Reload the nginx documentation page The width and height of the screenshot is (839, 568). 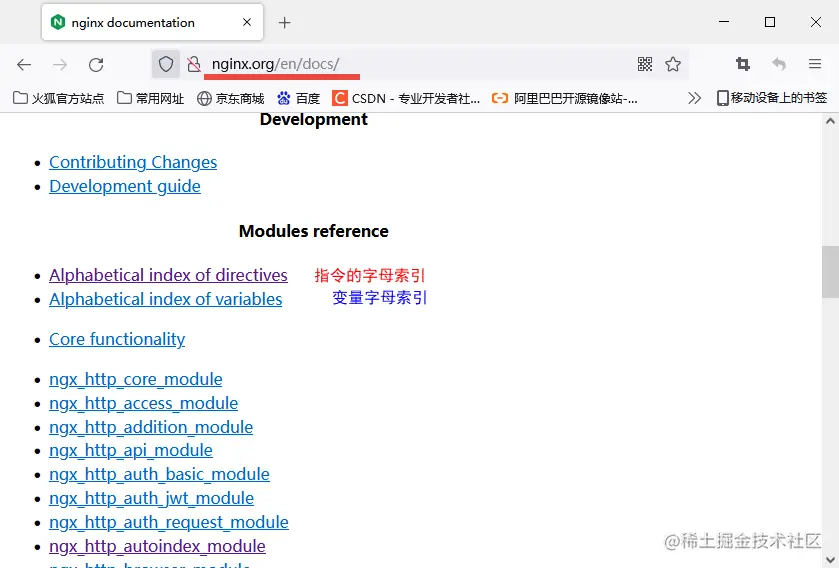tap(96, 65)
